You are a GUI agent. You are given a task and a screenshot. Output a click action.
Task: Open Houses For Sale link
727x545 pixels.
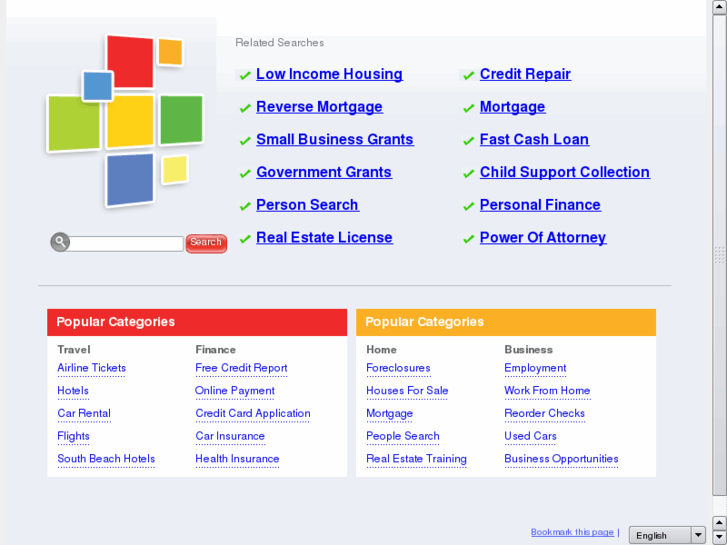pyautogui.click(x=407, y=391)
